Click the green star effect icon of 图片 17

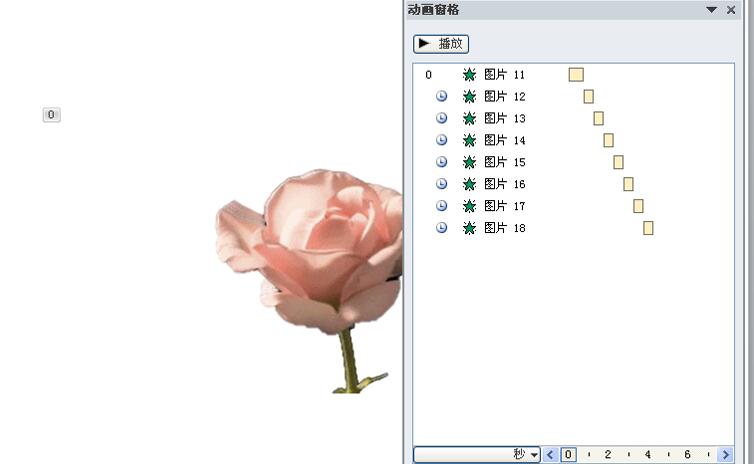coord(469,206)
